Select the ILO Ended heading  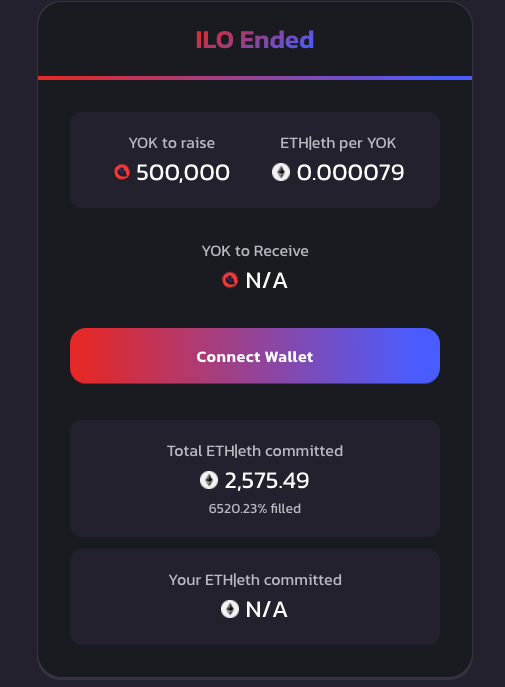pos(255,40)
